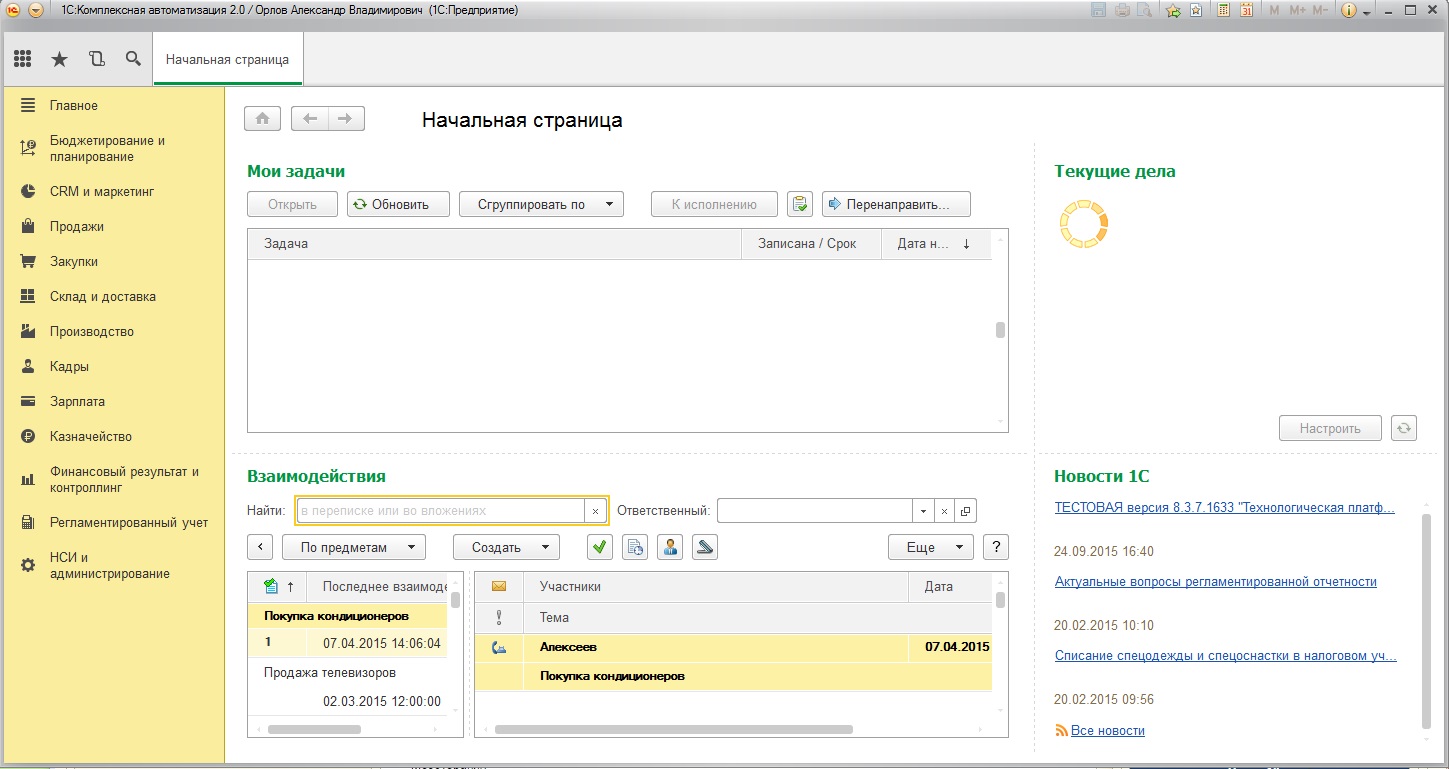The width and height of the screenshot is (1449, 769).
Task: Click the favorites star in top panel
Action: 59,59
